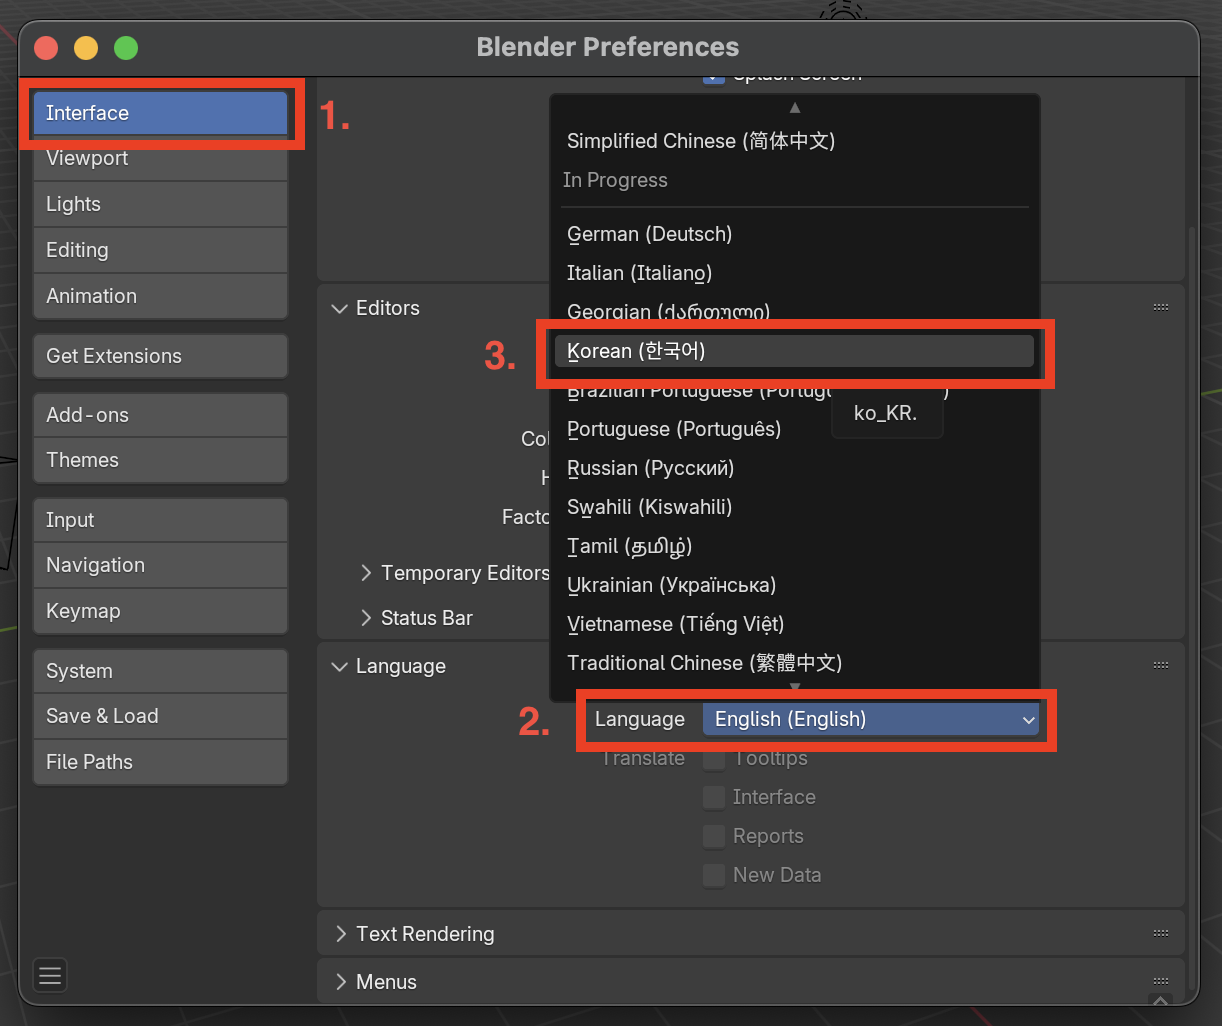Choose German (Deutsch) language

click(794, 234)
